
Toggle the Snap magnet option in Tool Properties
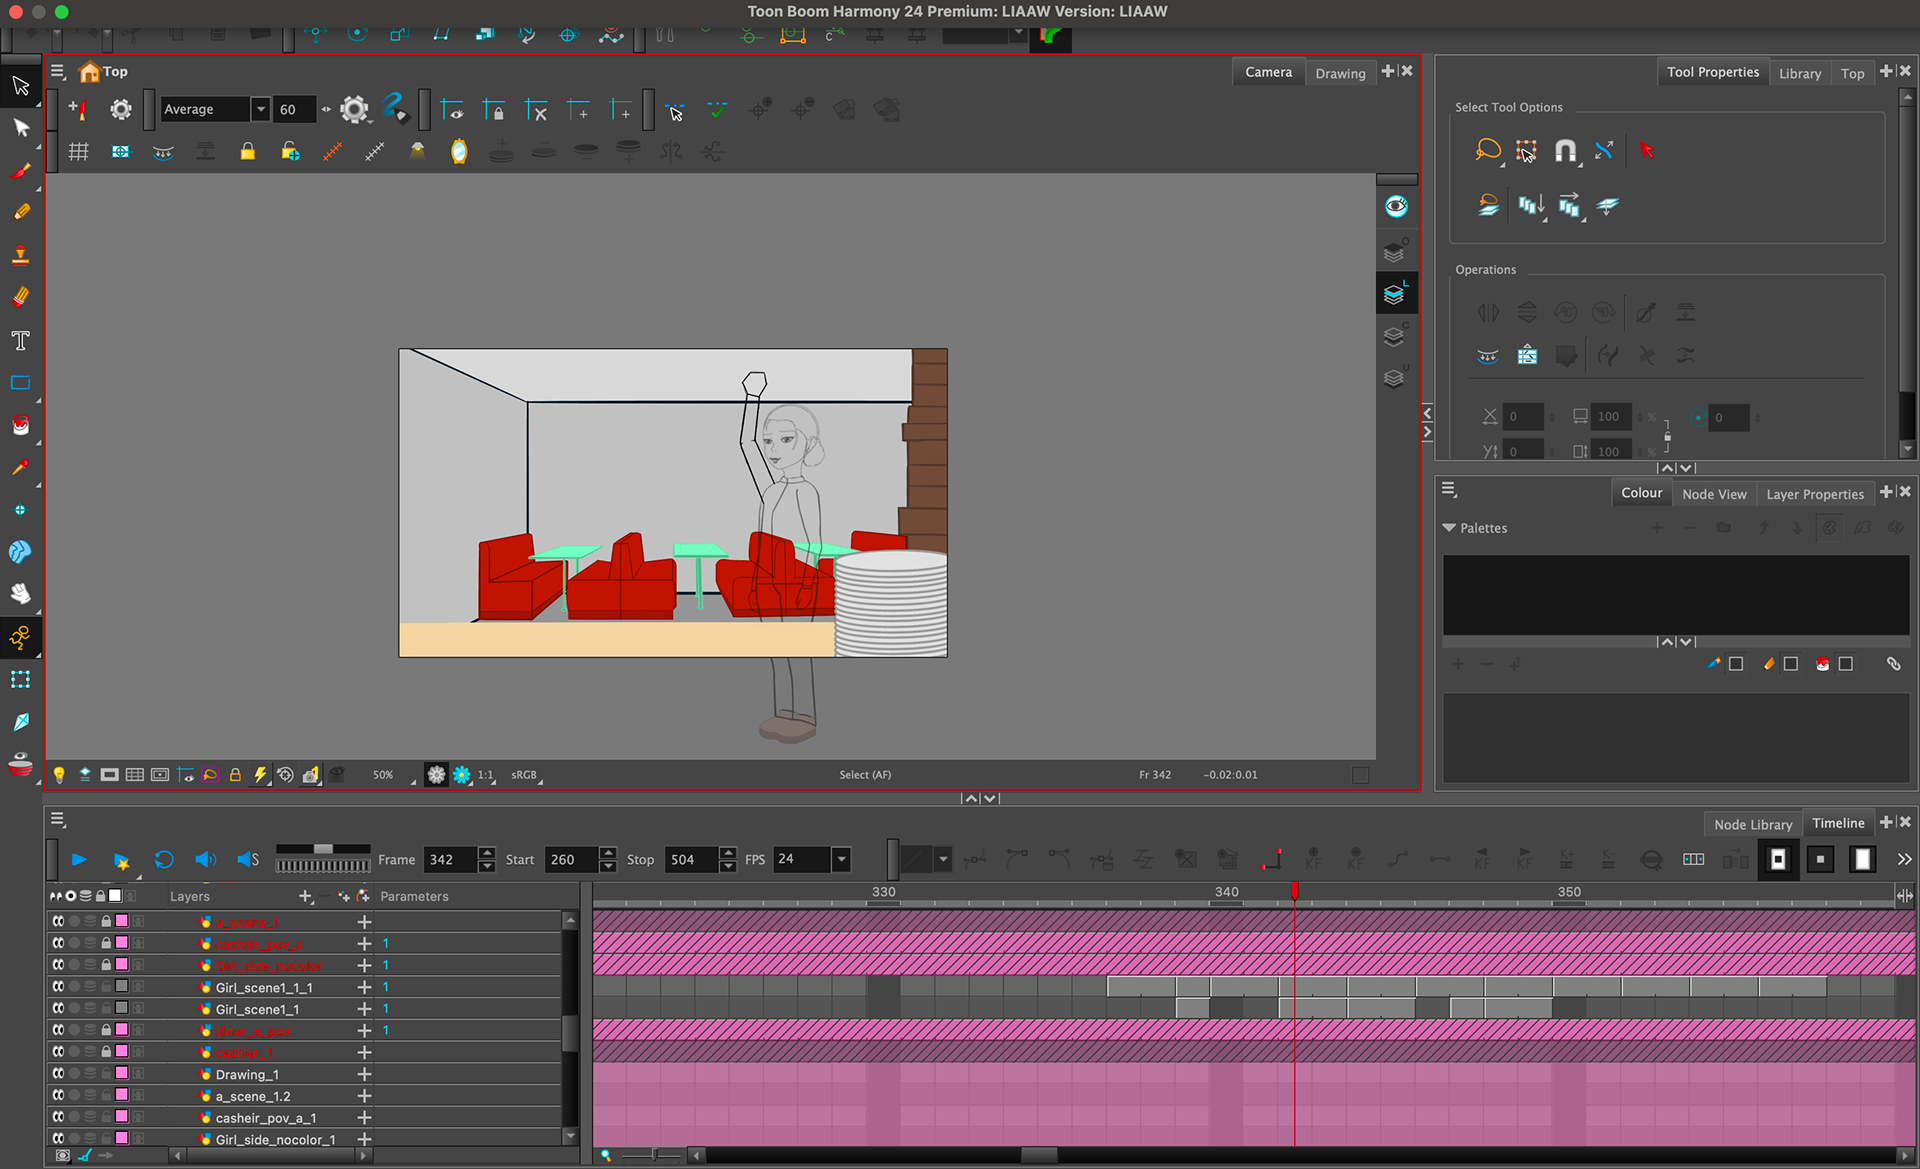[1565, 151]
